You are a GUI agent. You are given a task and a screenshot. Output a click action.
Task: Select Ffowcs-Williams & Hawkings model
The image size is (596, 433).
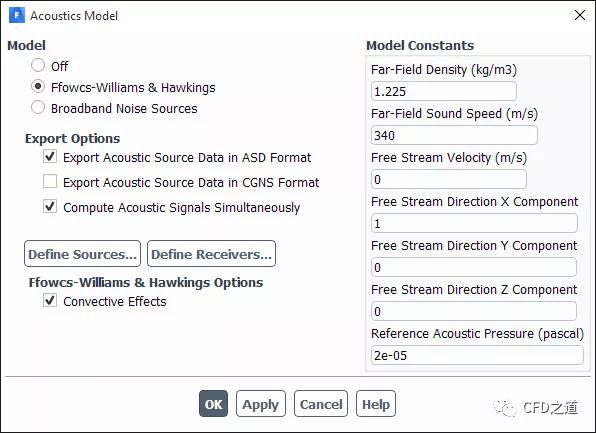[38, 87]
